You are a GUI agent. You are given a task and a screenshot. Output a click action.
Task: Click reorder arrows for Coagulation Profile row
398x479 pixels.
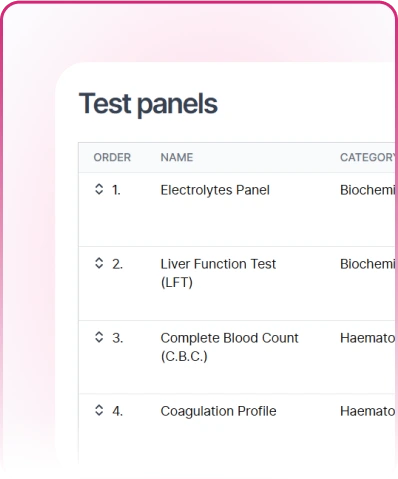(x=99, y=410)
